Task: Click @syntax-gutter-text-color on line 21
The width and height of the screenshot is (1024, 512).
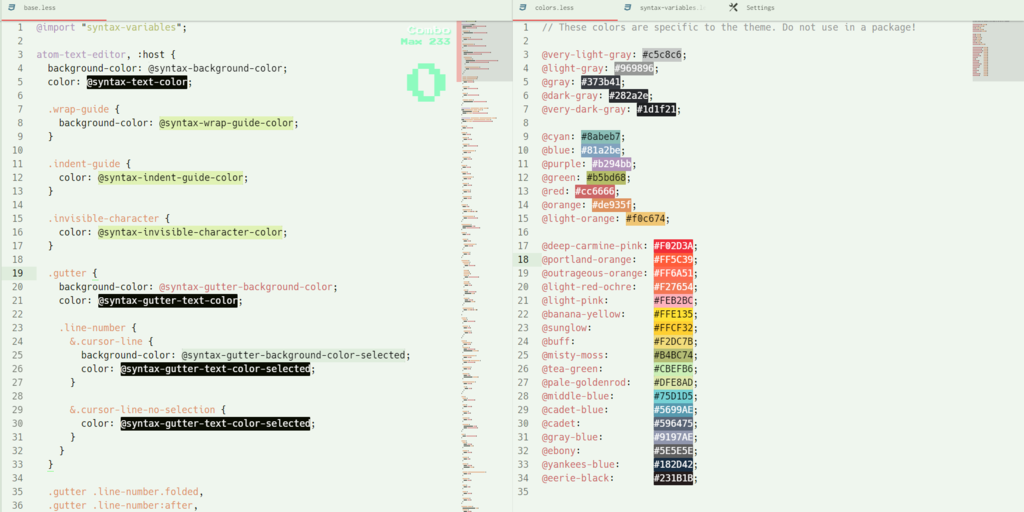Action: [167, 300]
